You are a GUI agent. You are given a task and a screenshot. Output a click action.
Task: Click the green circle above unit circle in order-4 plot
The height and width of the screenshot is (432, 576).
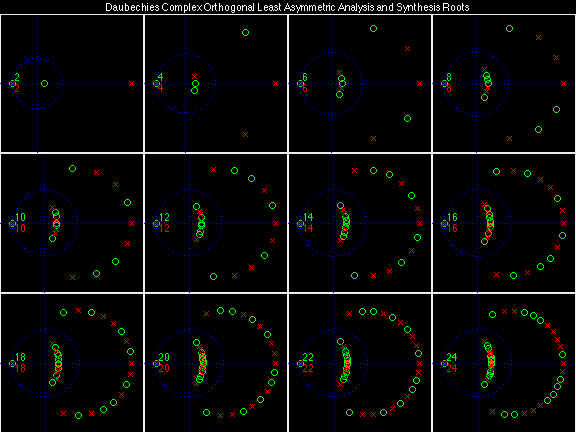245,33
